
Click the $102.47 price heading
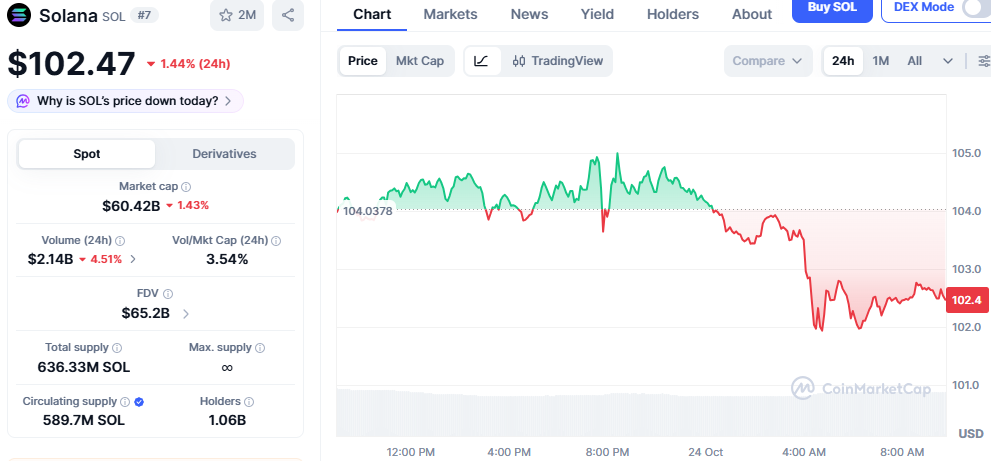point(71,63)
